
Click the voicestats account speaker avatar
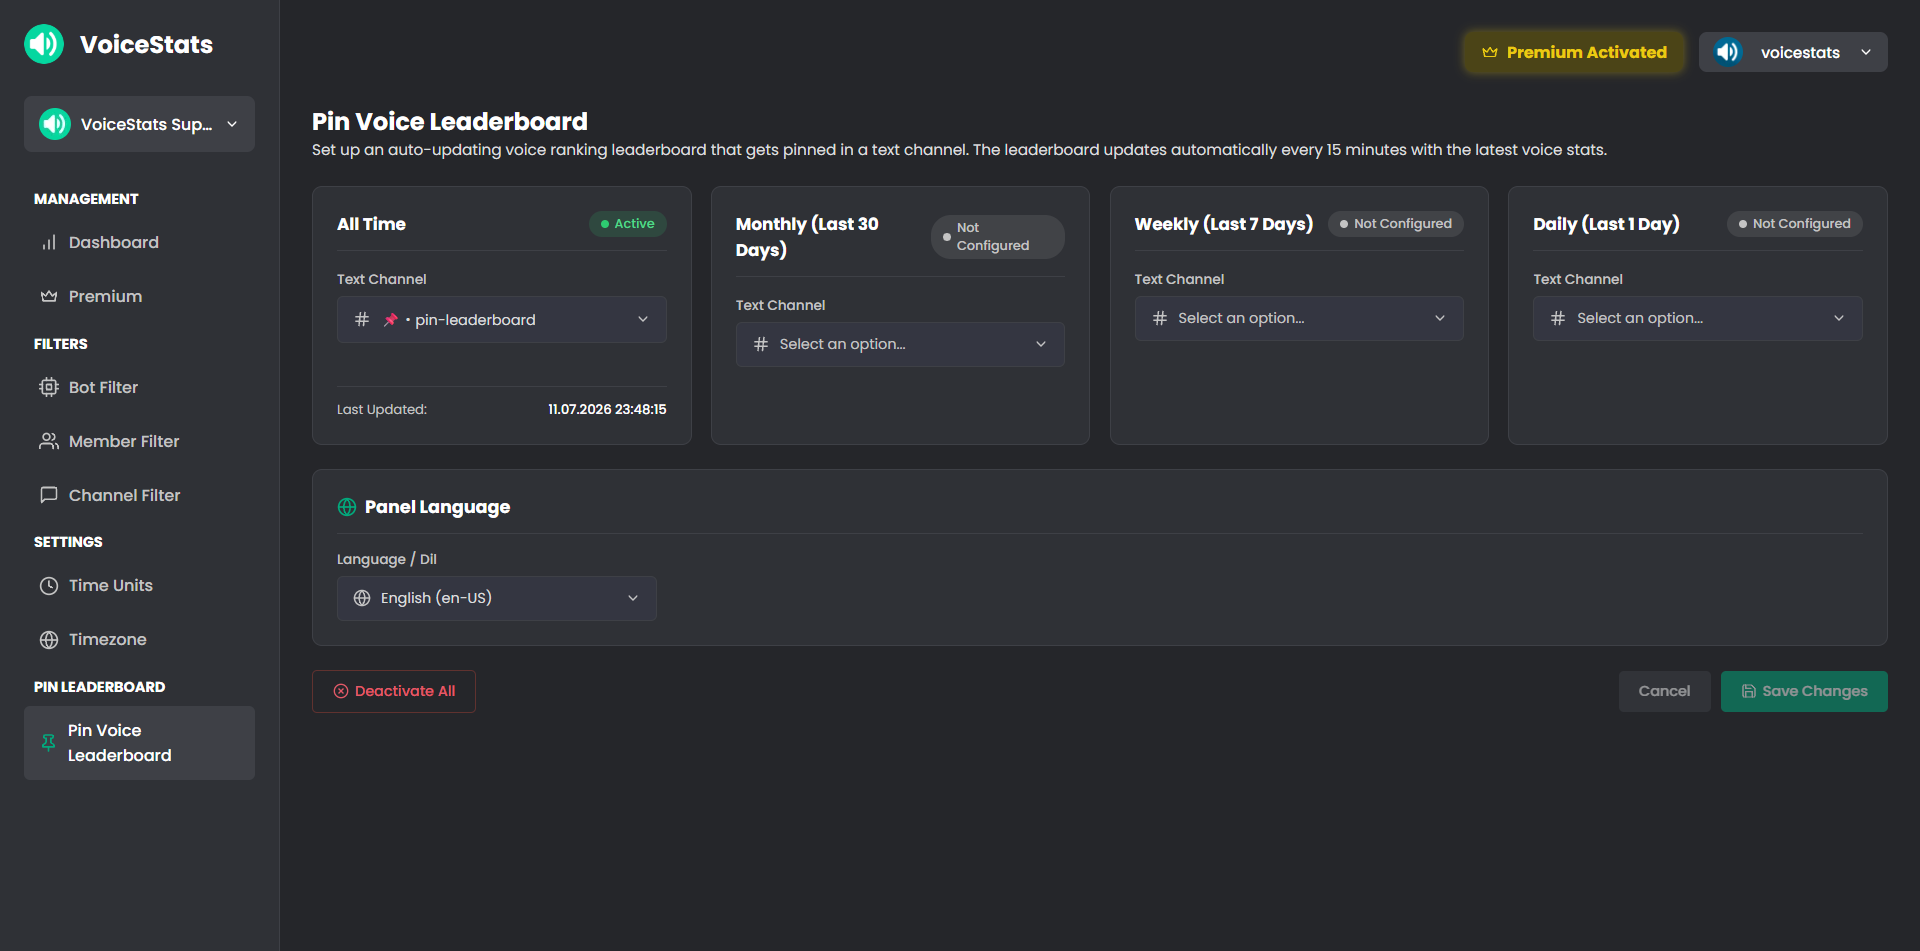click(x=1727, y=52)
